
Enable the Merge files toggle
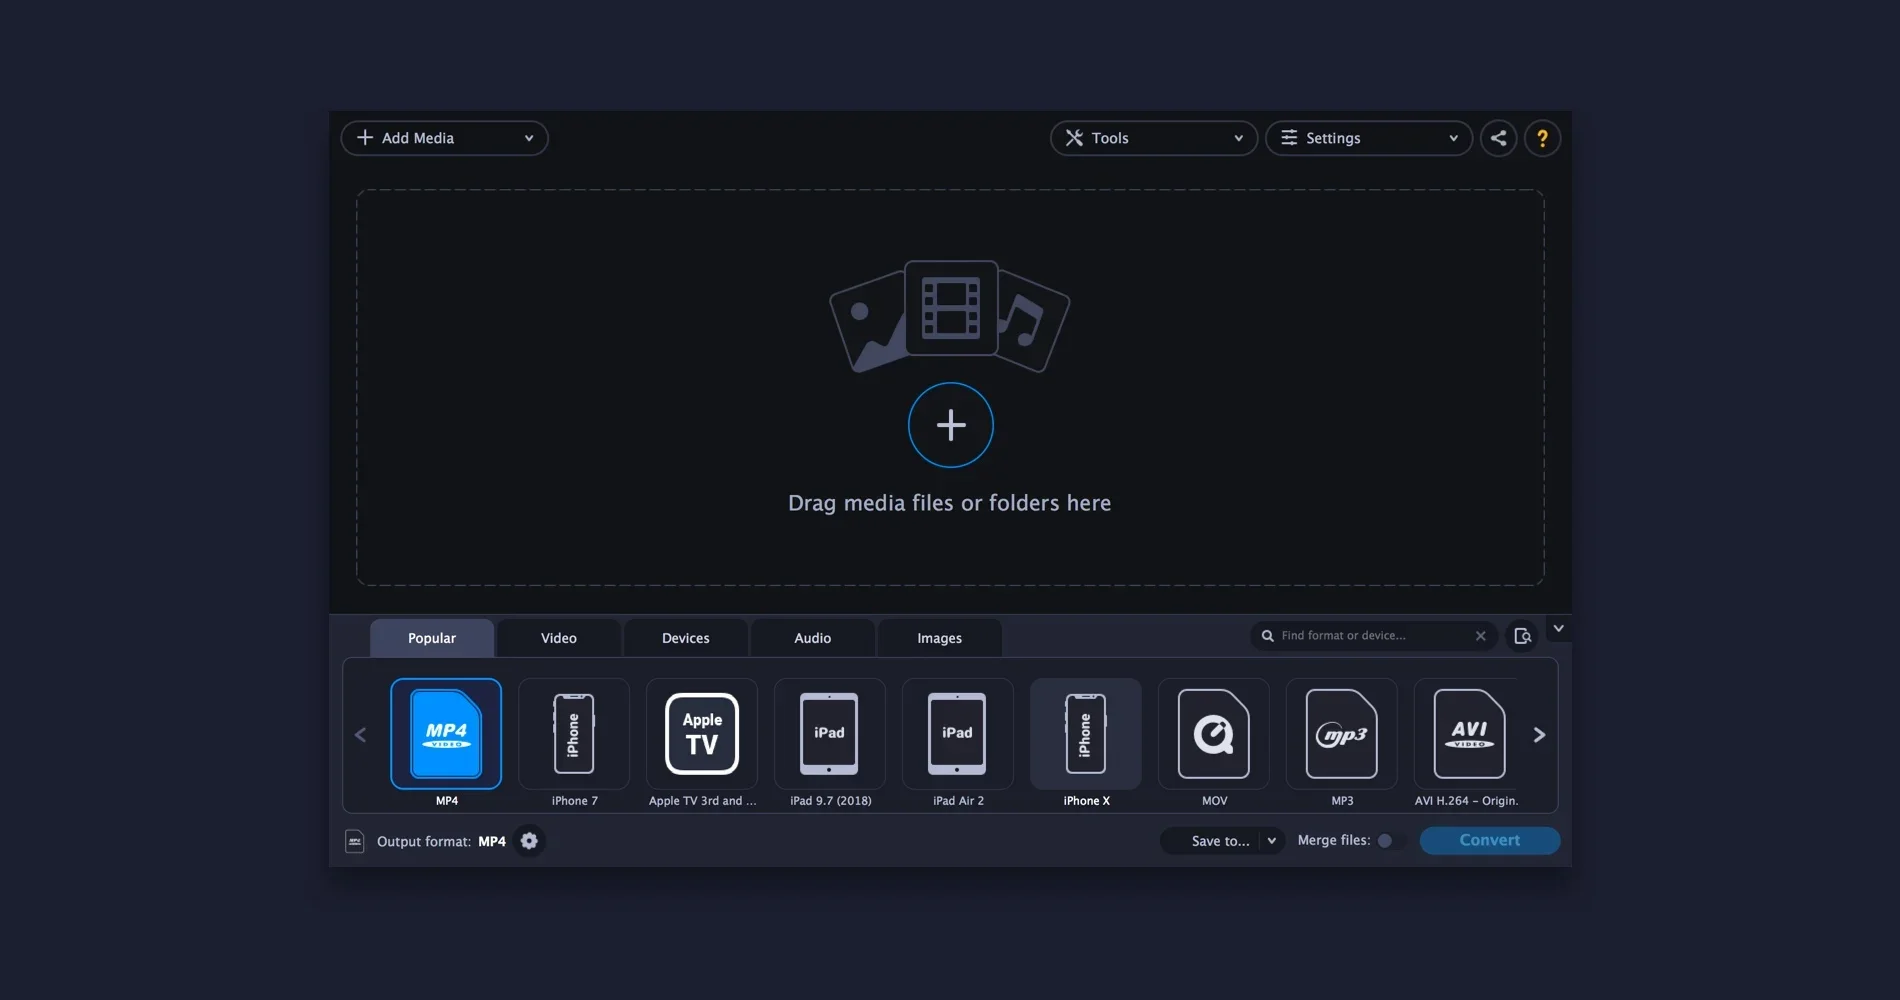click(x=1387, y=841)
